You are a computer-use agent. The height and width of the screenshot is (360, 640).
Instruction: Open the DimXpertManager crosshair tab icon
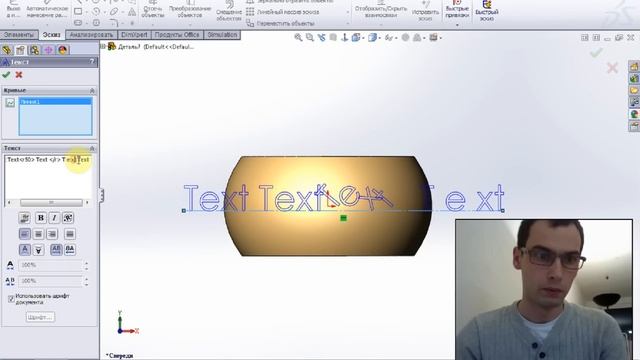pos(48,50)
